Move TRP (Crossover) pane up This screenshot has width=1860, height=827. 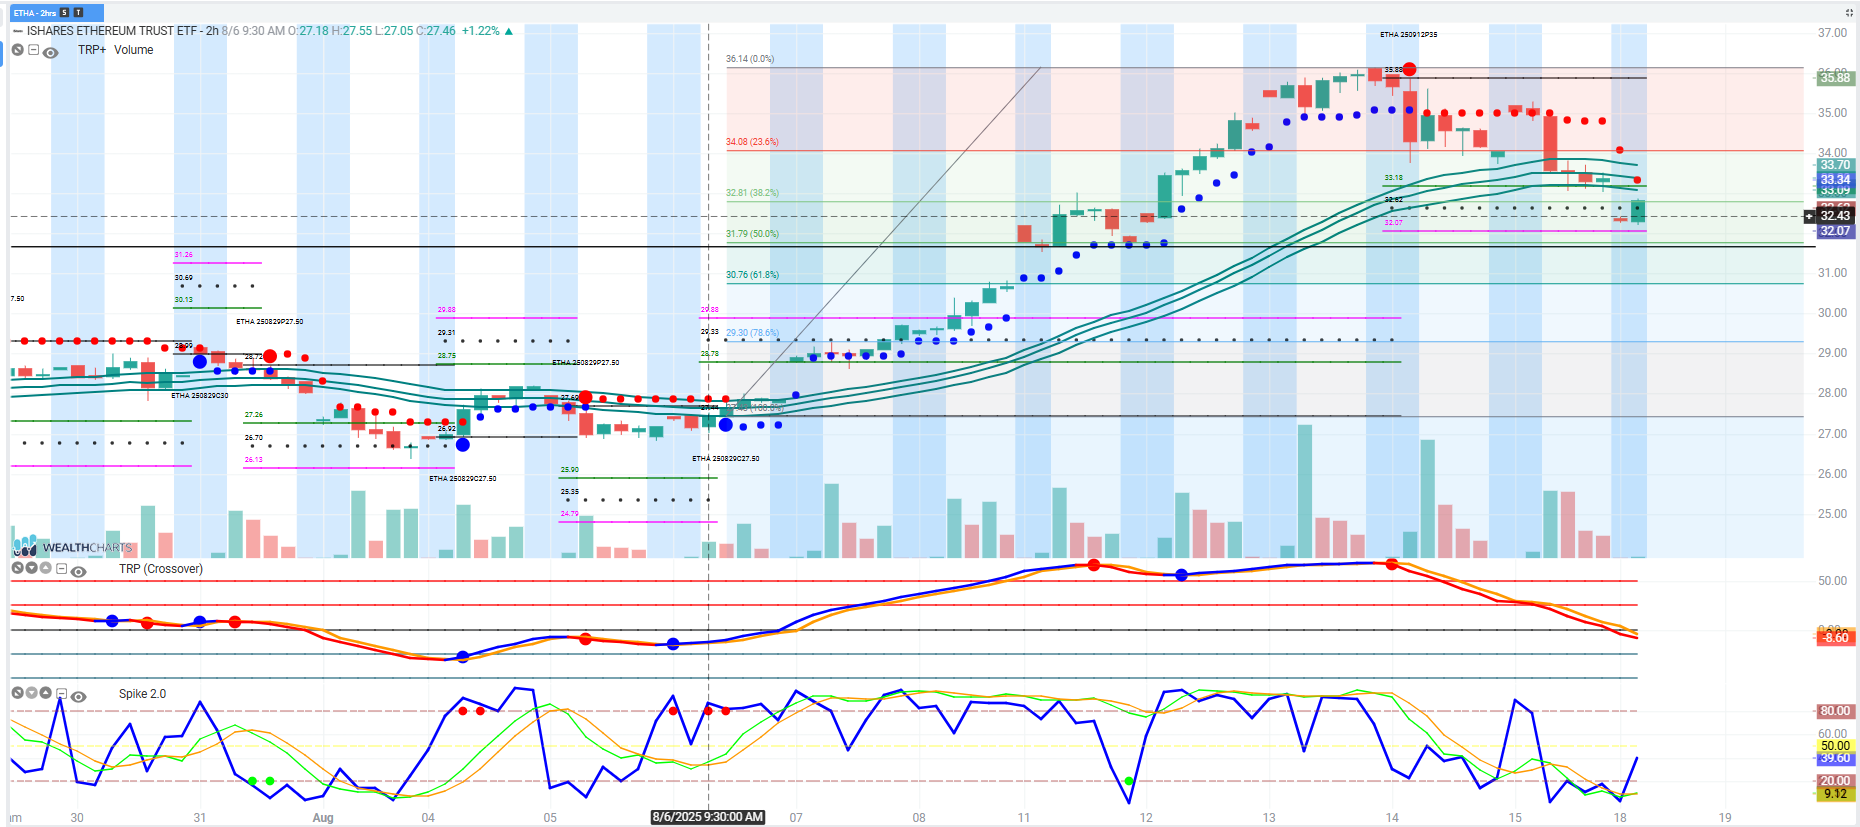tap(45, 568)
